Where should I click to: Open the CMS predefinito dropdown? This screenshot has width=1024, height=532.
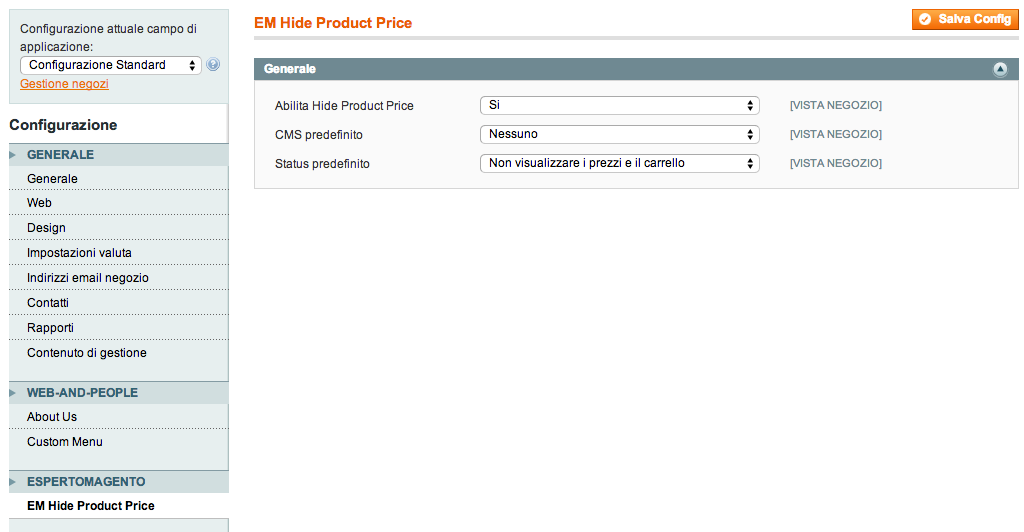[x=620, y=134]
